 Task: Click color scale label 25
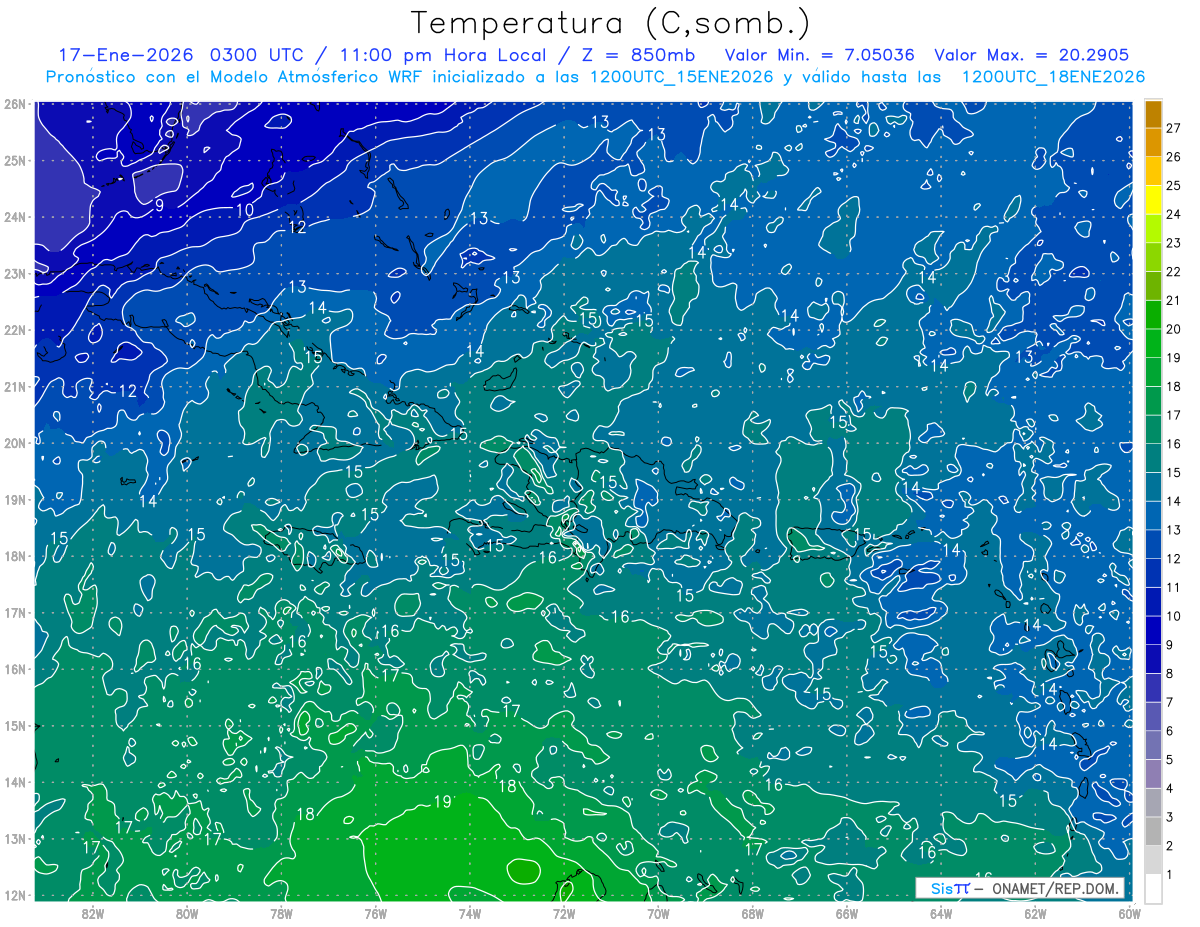tap(1173, 186)
